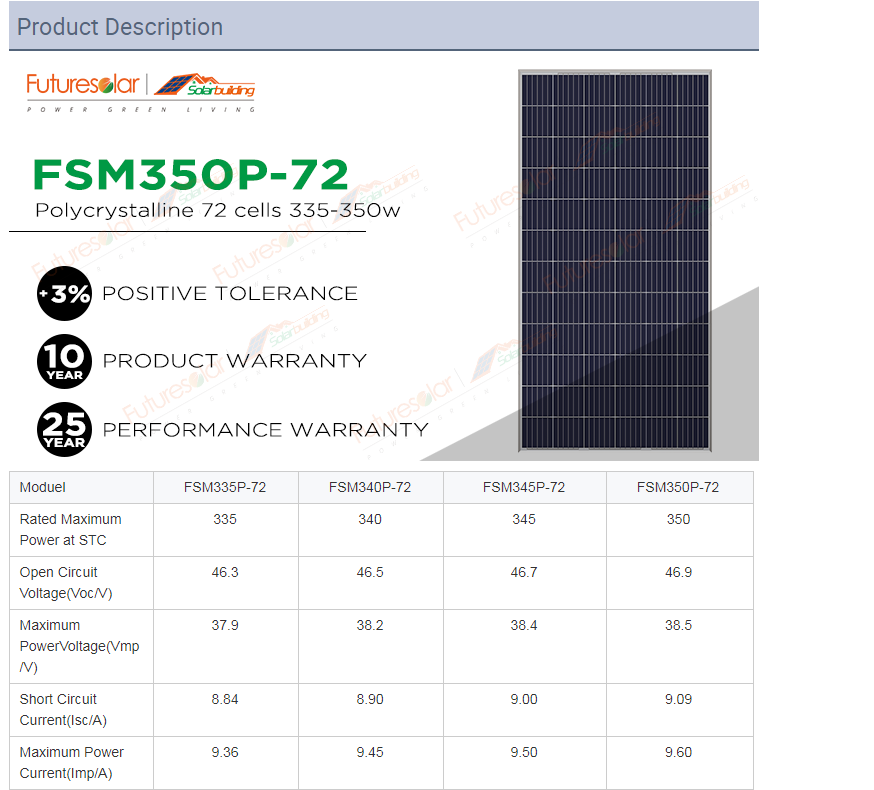This screenshot has height=790, width=874.
Task: Click the 10 year warranty badge
Action: coord(64,361)
